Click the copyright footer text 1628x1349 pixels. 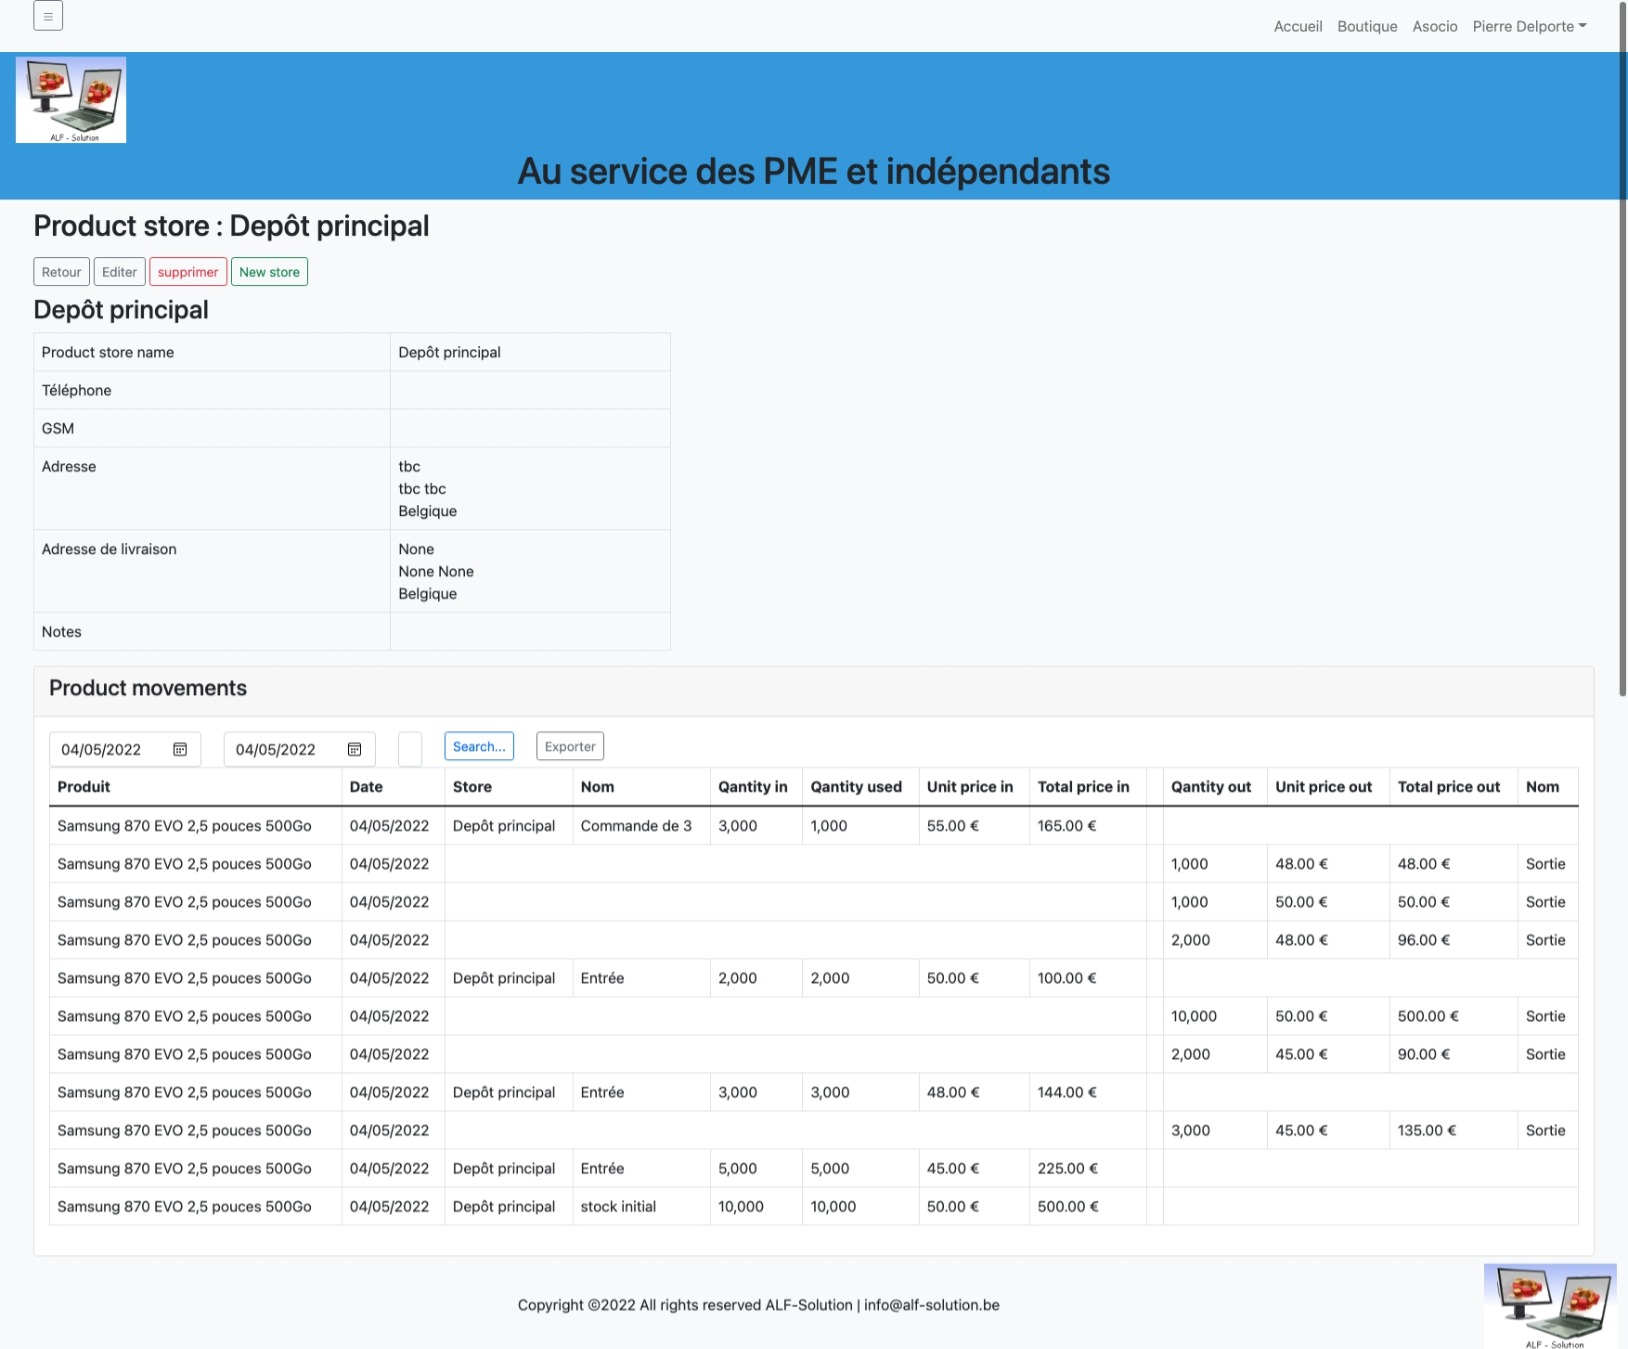coord(758,1305)
